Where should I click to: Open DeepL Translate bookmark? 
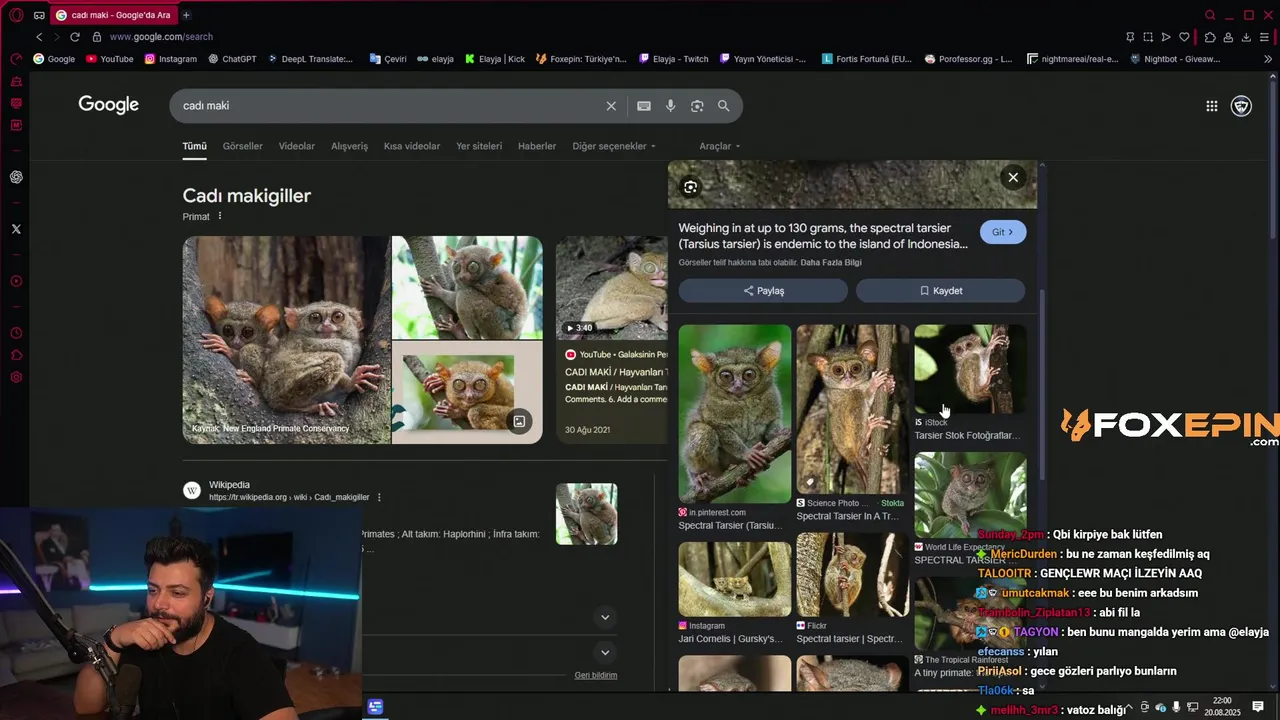[310, 59]
